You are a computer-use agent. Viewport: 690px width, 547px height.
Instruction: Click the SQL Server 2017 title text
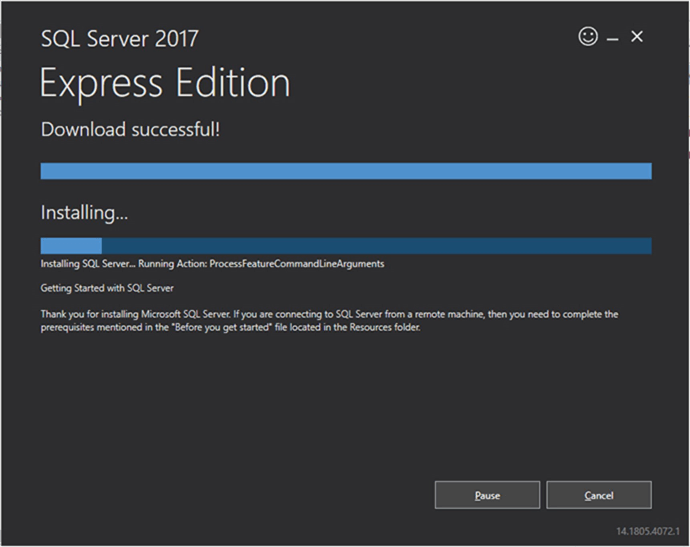coord(119,39)
